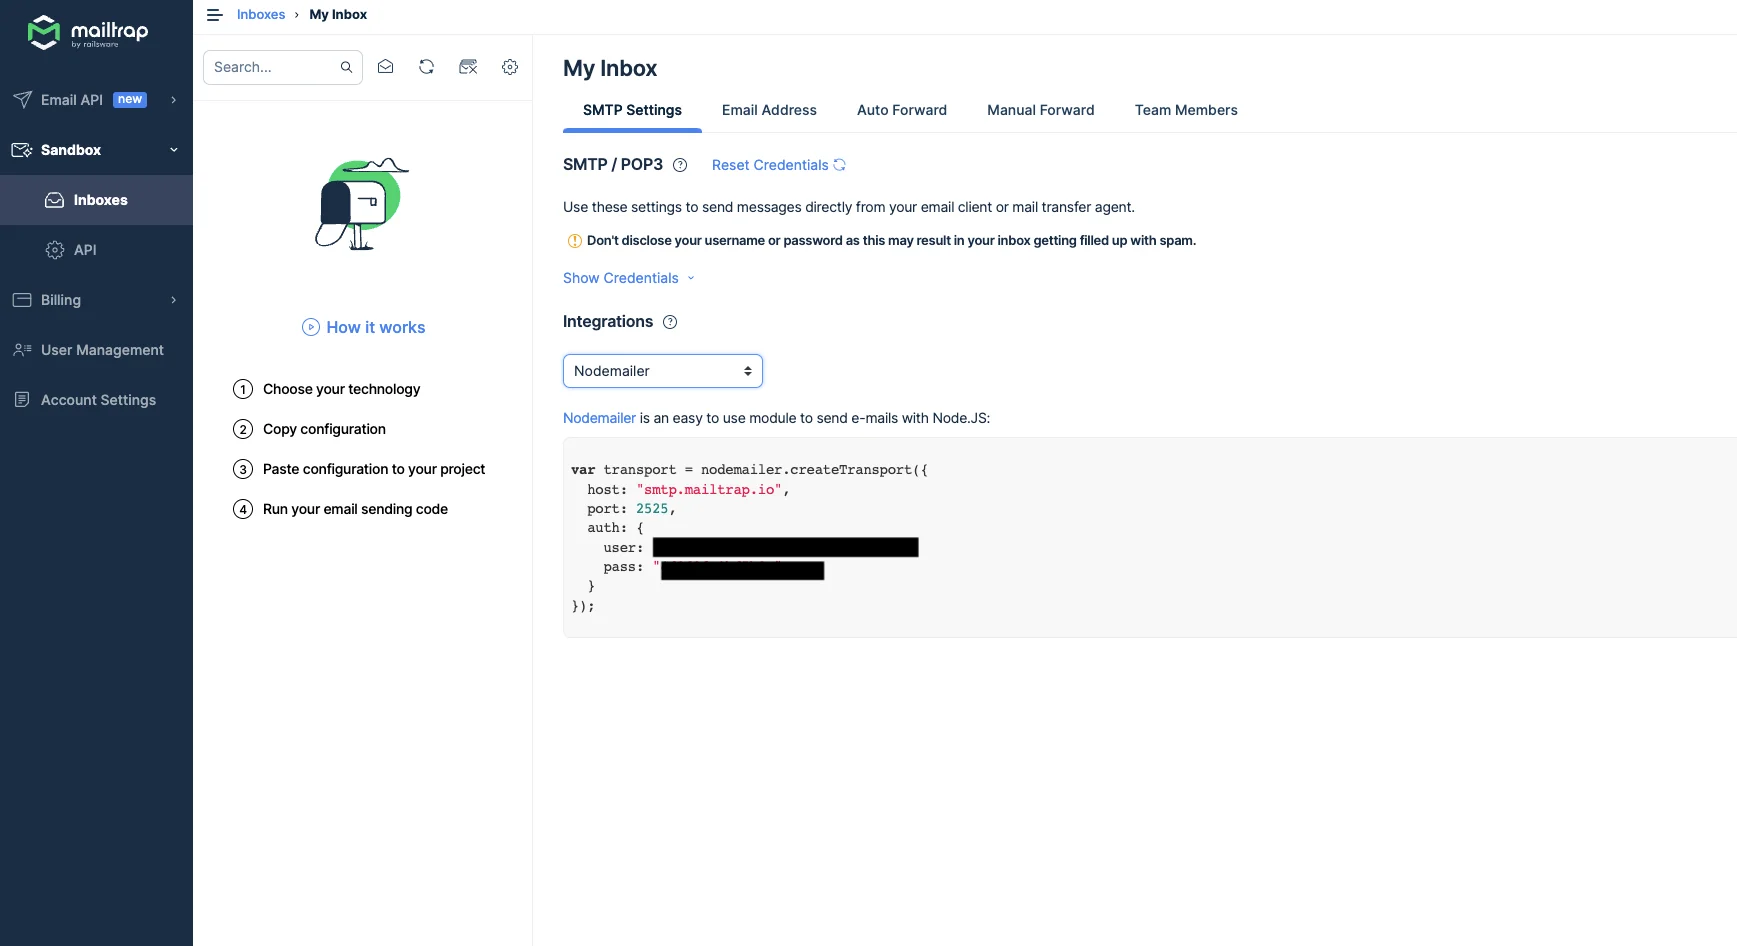The height and width of the screenshot is (946, 1737).
Task: Toggle the sidebar with the hamburger icon
Action: click(x=214, y=14)
